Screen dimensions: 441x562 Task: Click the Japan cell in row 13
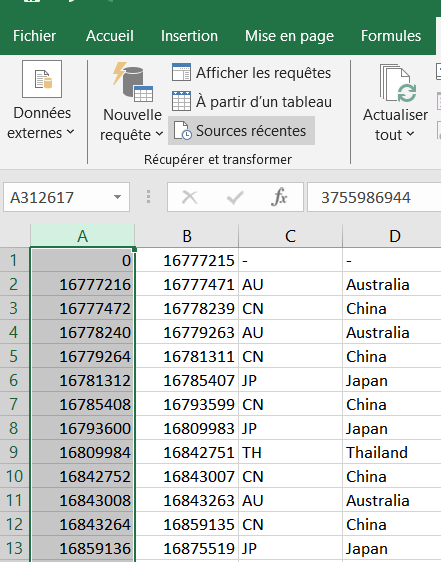coord(392,548)
